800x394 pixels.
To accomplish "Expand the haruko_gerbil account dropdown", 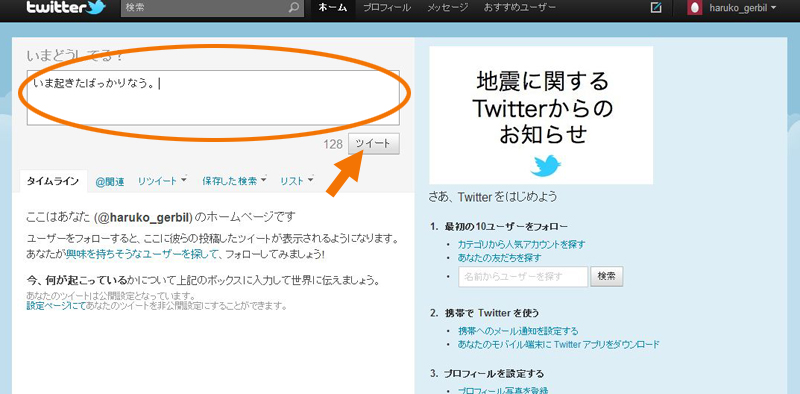I will (x=743, y=8).
